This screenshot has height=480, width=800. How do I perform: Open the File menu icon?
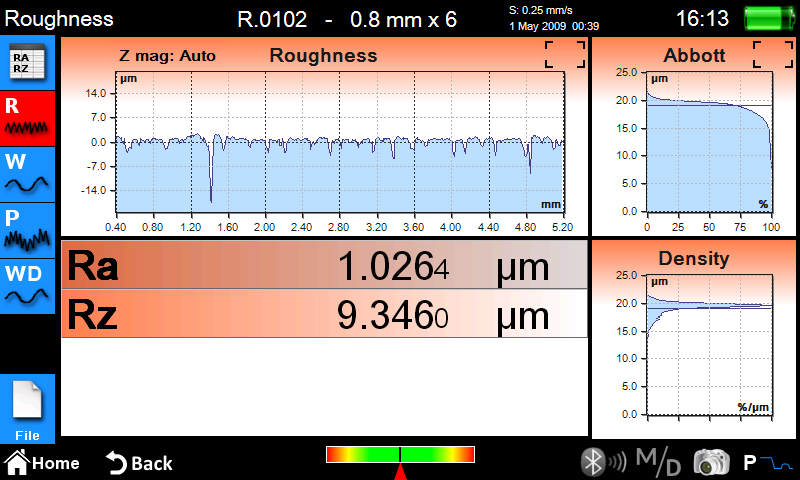[x=27, y=410]
